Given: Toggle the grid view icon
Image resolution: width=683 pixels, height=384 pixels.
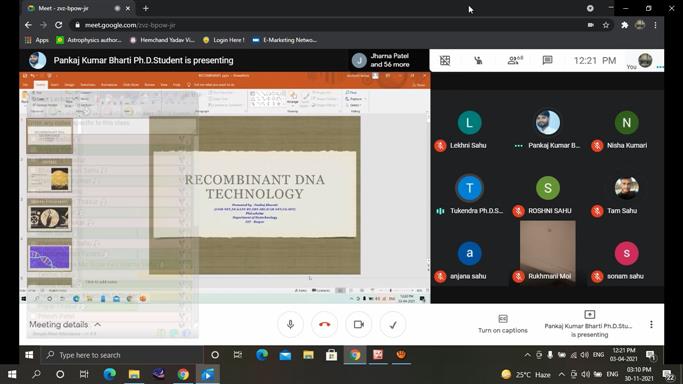Looking at the screenshot, I should pyautogui.click(x=445, y=61).
